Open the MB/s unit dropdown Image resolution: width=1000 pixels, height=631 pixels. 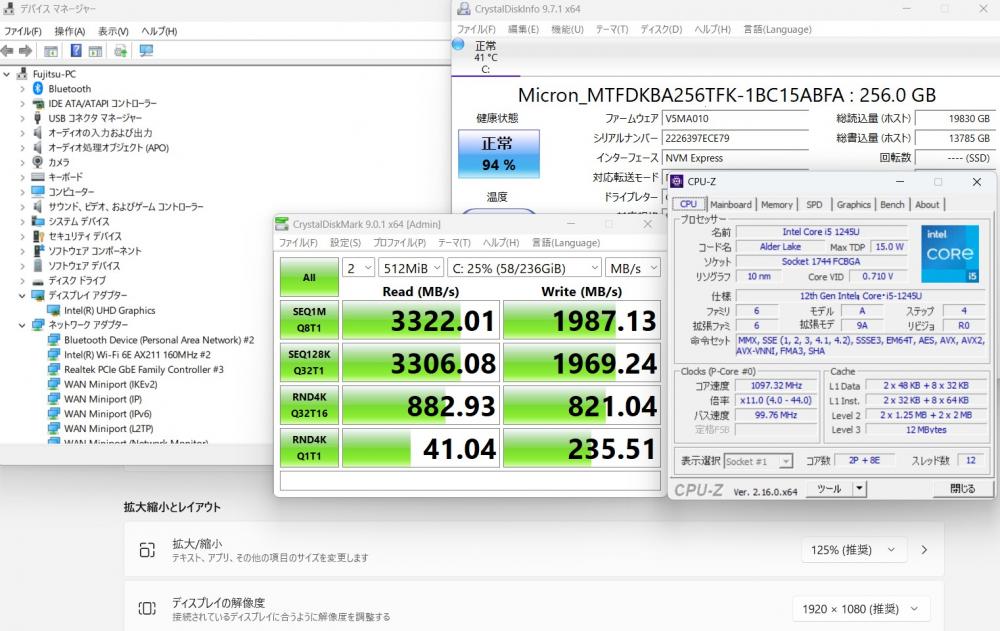tap(633, 268)
